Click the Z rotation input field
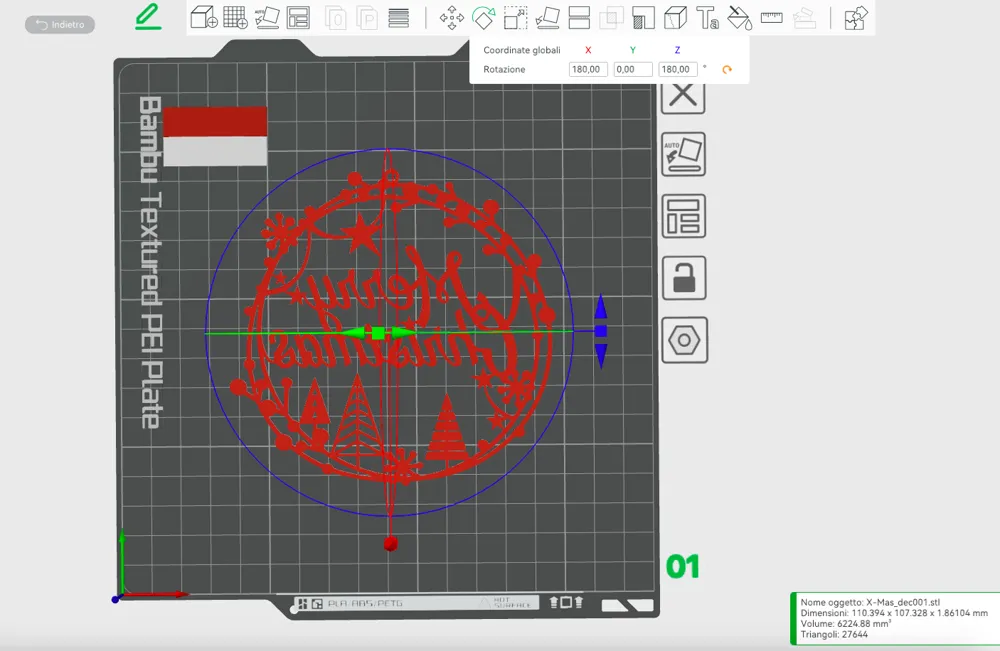 click(677, 70)
